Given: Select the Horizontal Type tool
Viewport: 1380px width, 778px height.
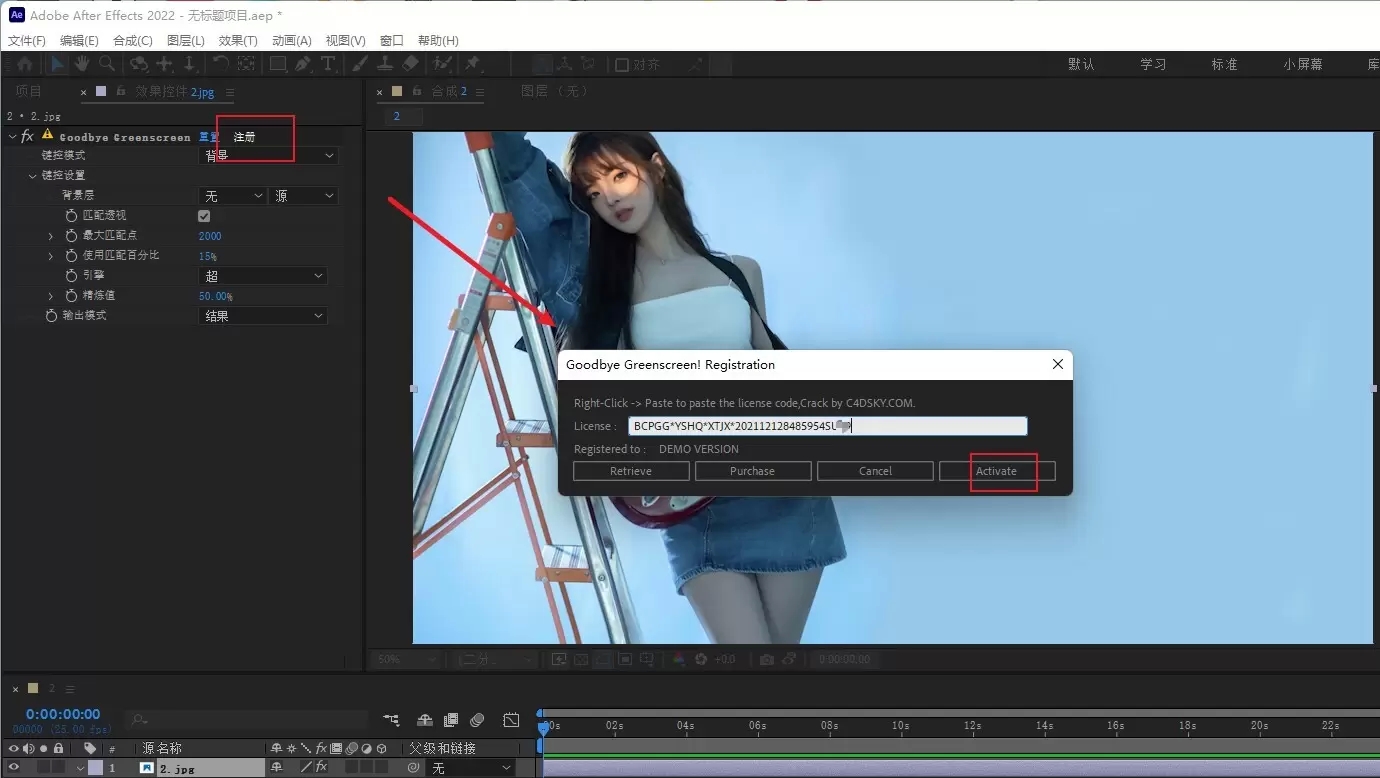Looking at the screenshot, I should point(328,63).
